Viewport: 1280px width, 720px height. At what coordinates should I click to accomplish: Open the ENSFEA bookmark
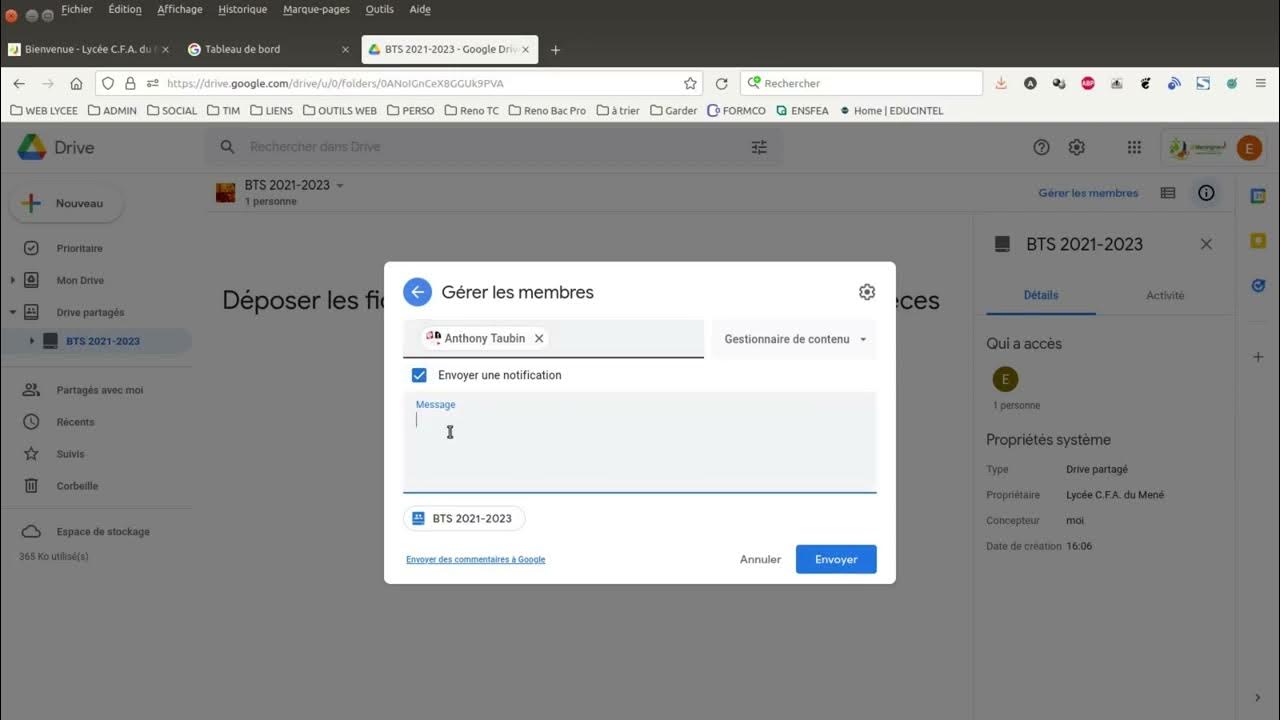coord(802,111)
